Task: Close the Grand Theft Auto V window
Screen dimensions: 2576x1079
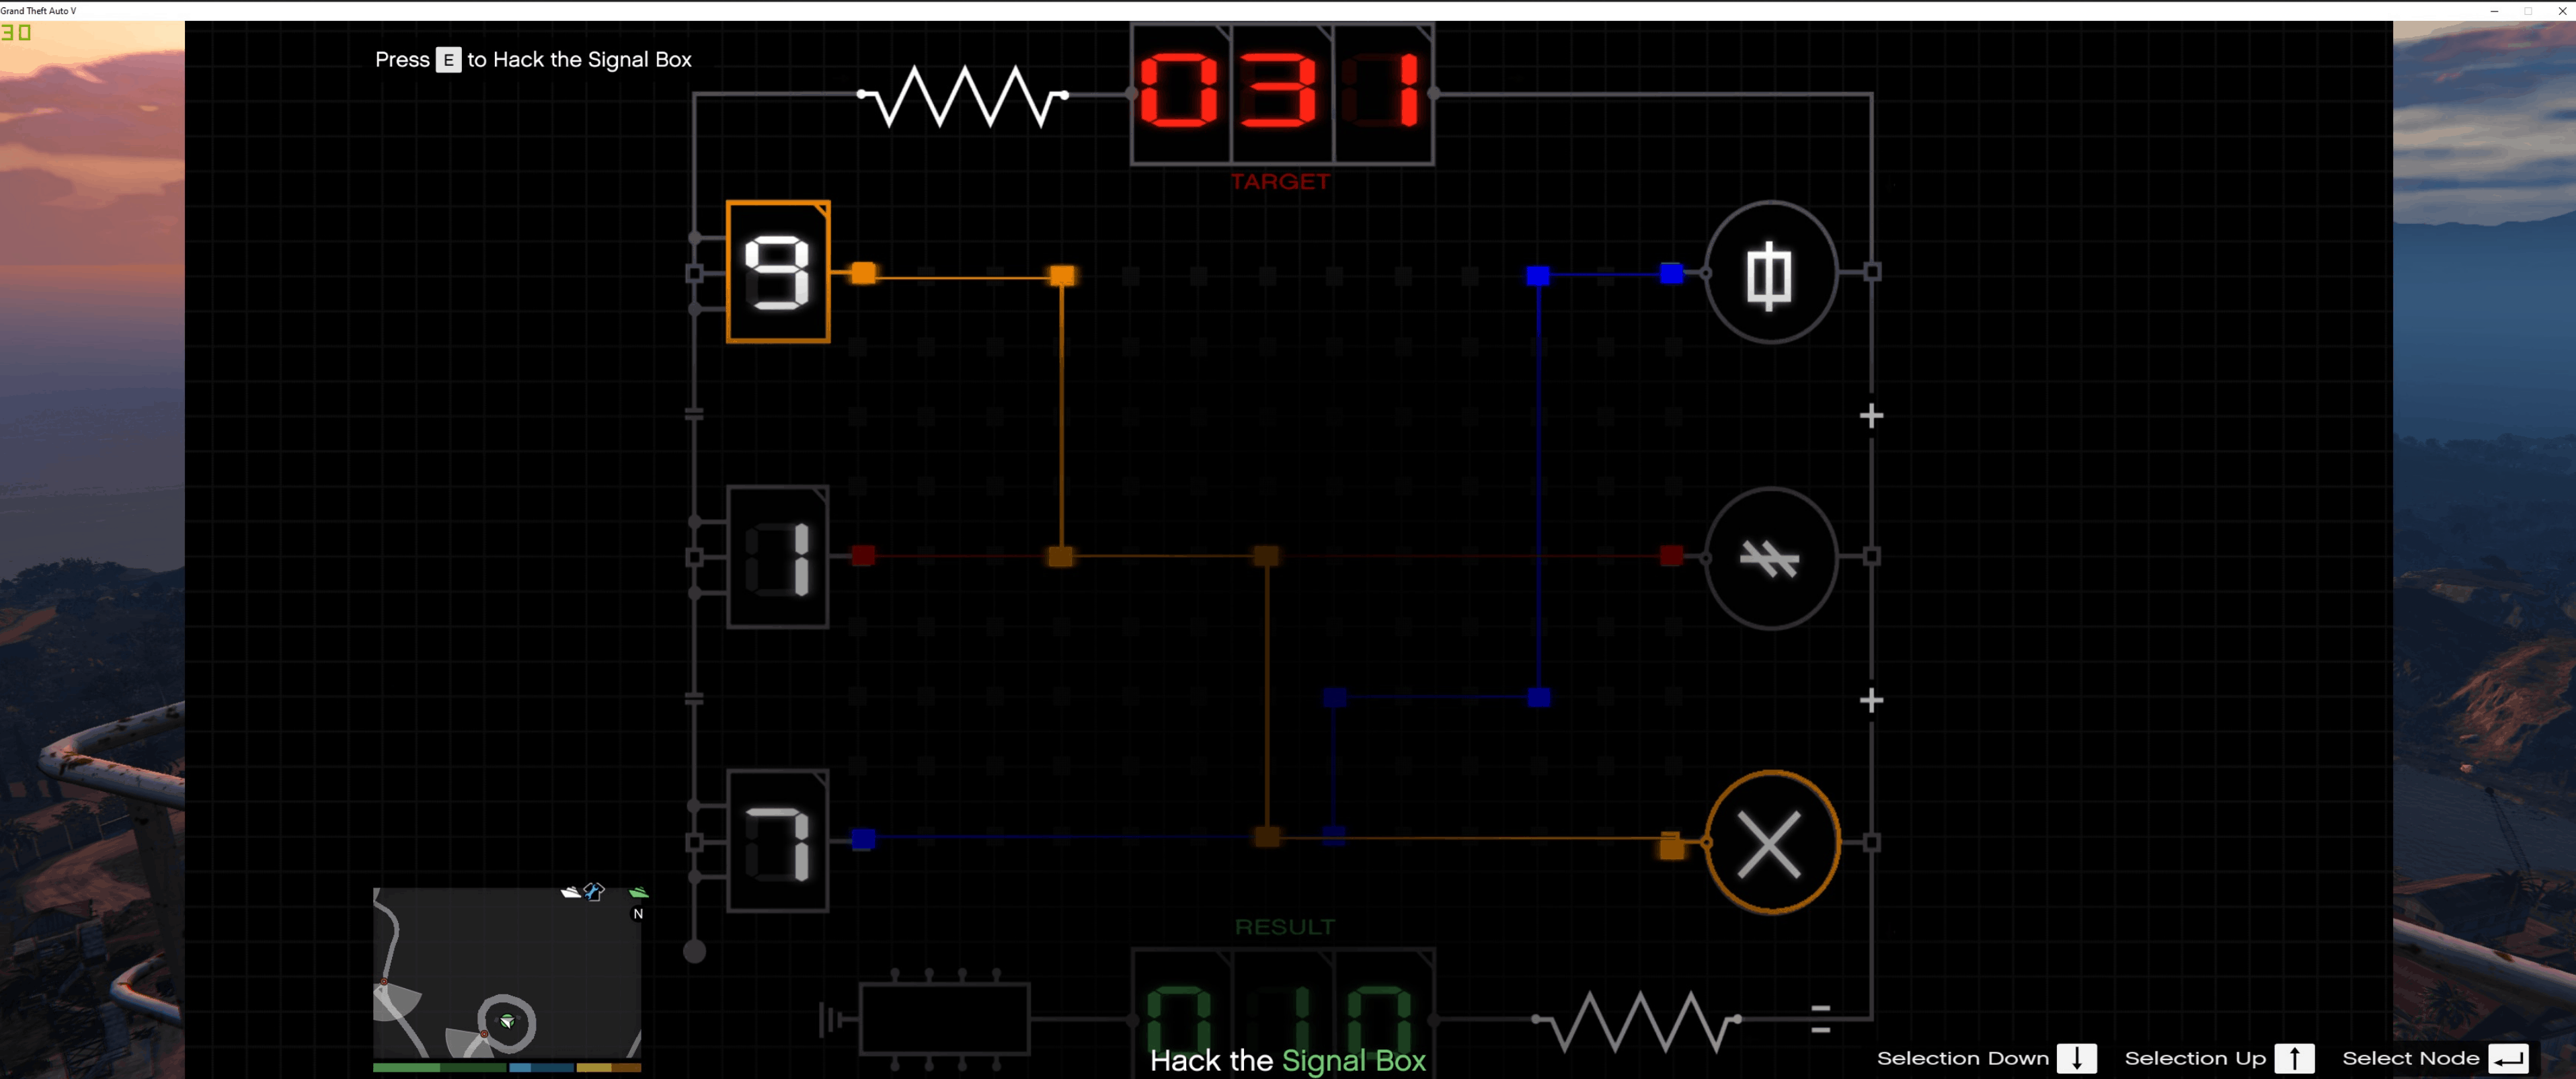Action: pos(2562,10)
